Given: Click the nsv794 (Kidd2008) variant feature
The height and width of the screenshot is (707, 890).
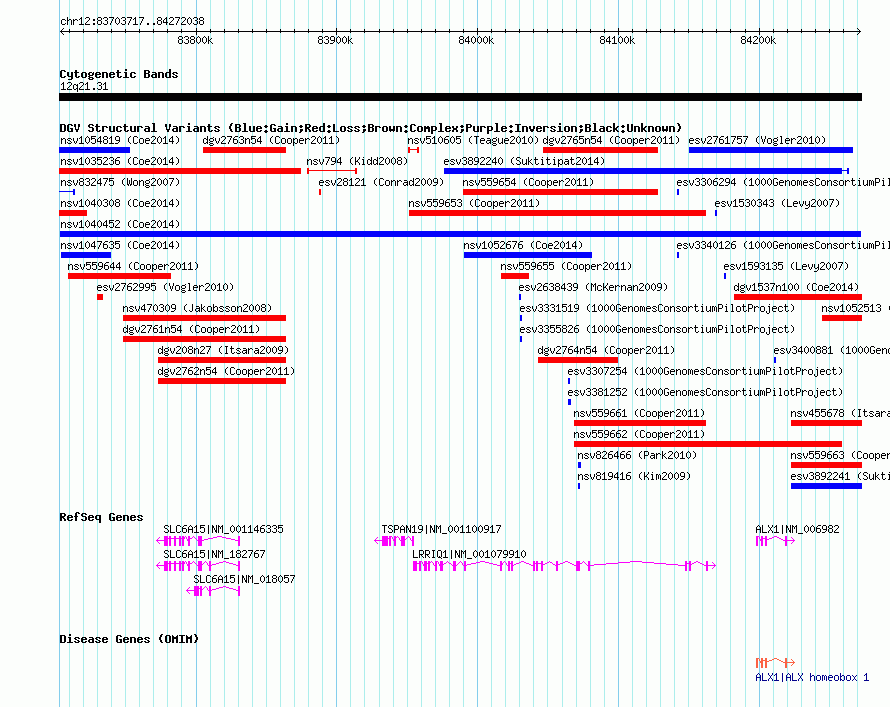Looking at the screenshot, I should [x=331, y=171].
